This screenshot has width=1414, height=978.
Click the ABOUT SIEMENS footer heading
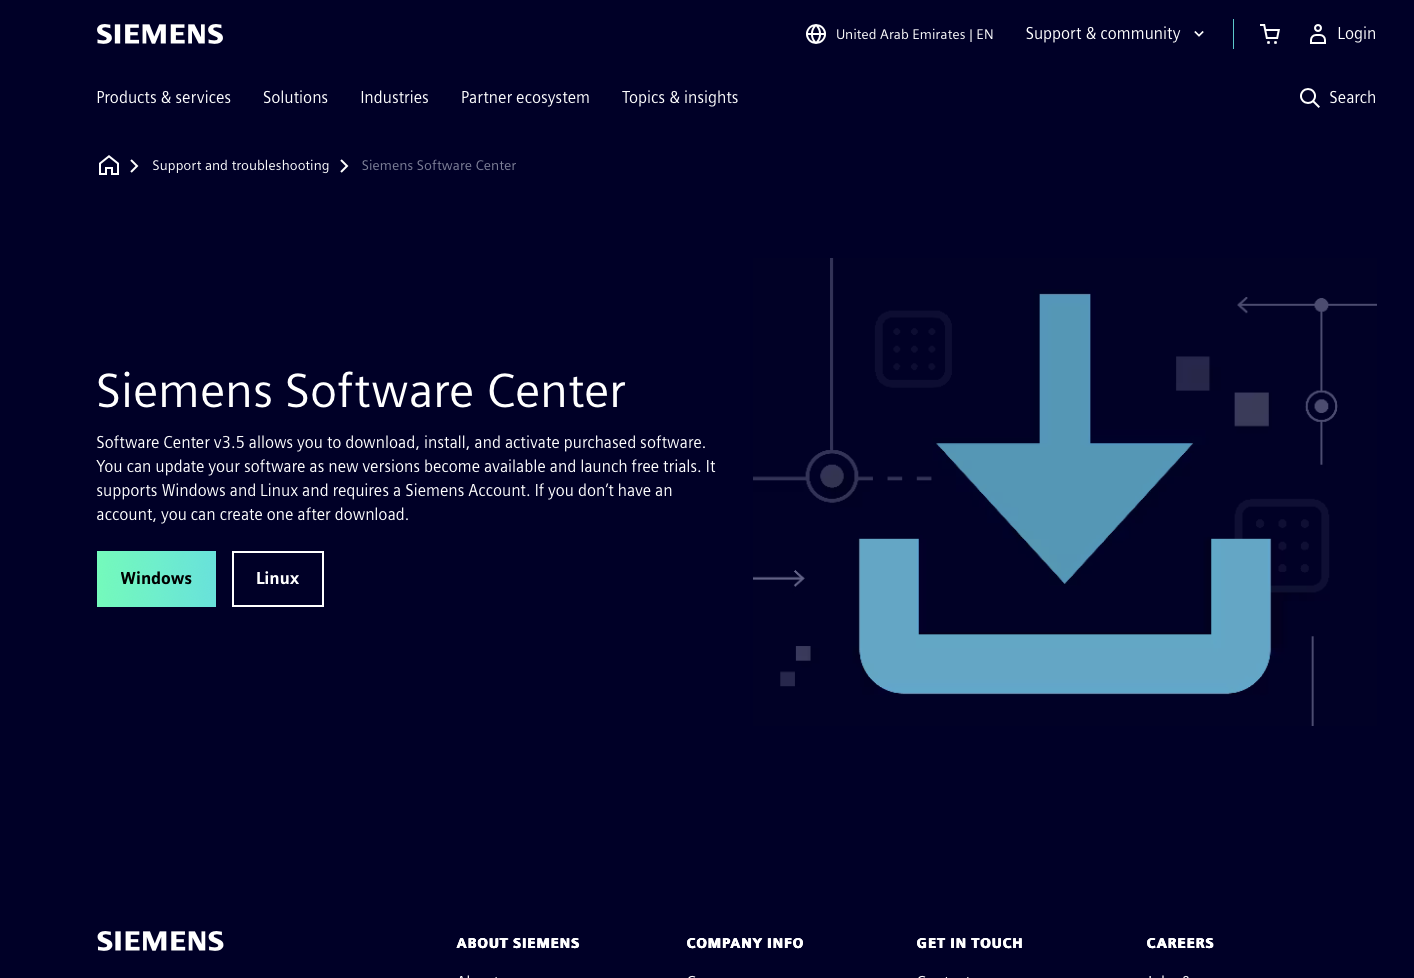pyautogui.click(x=518, y=943)
